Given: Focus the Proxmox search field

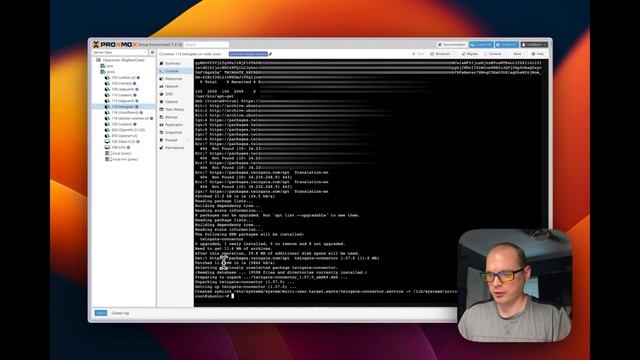Looking at the screenshot, I should tap(206, 44).
